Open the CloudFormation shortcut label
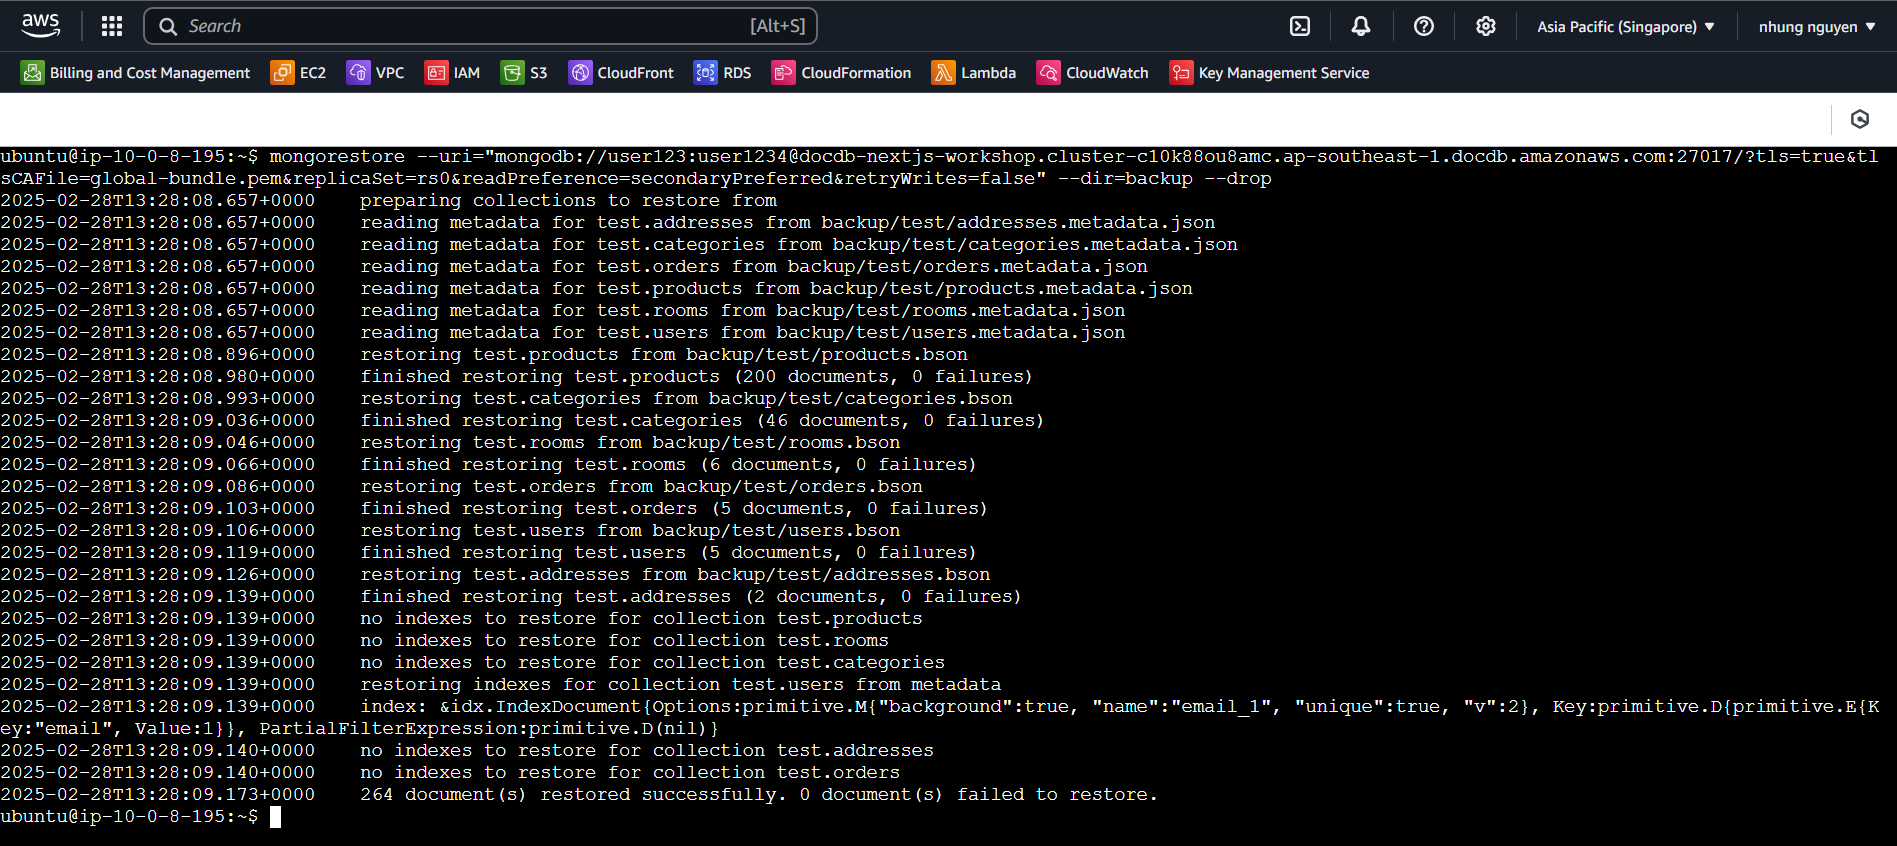Viewport: 1897px width, 846px height. click(856, 73)
